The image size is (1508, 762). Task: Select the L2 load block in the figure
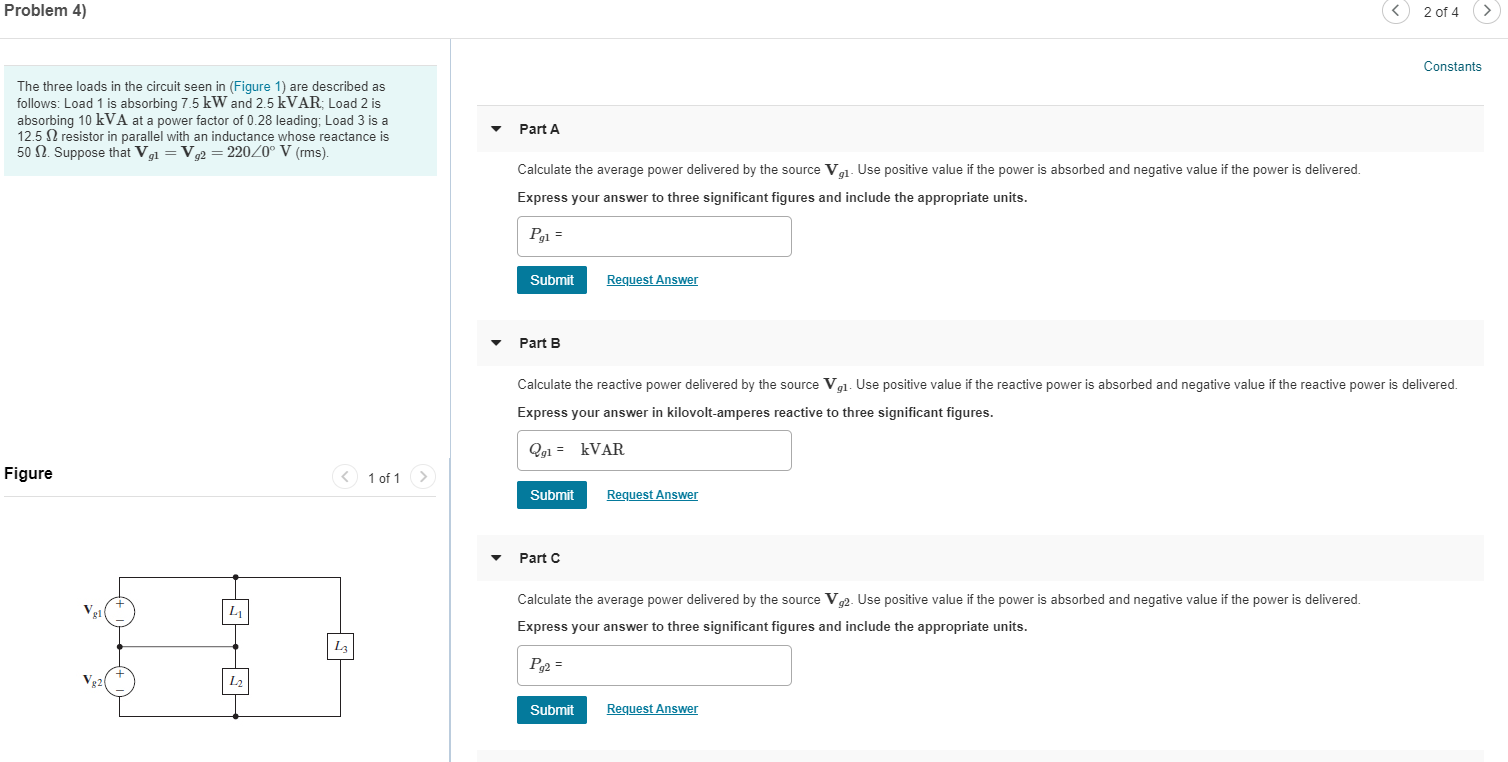pos(235,681)
